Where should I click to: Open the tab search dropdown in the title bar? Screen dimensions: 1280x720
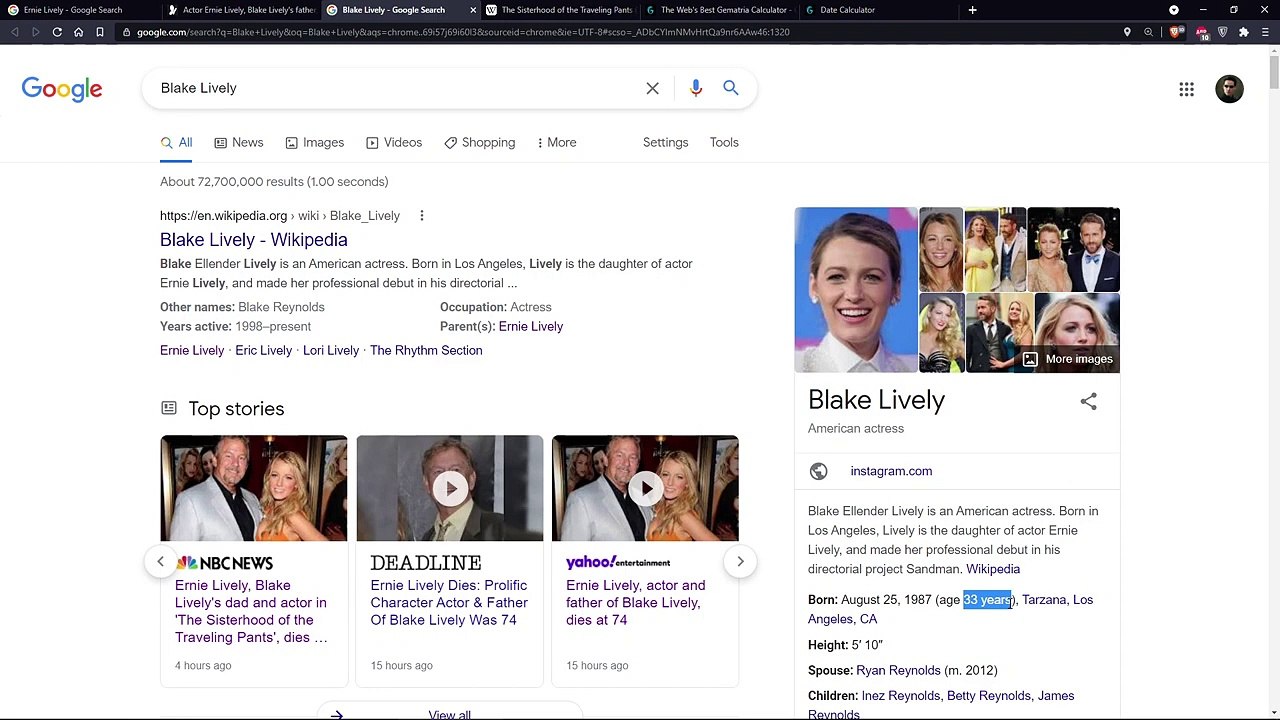point(1174,10)
